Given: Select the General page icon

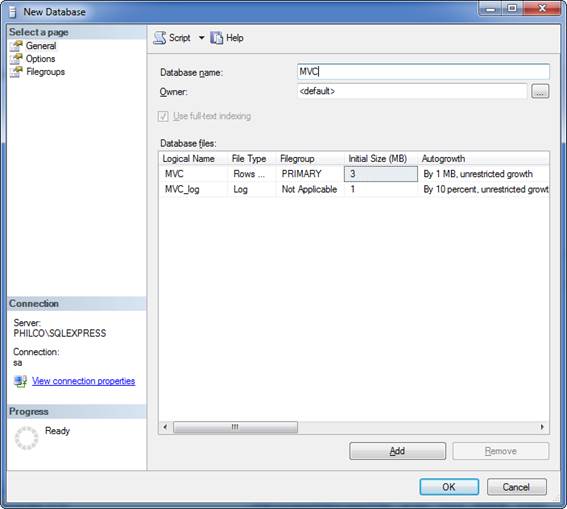Looking at the screenshot, I should pos(16,46).
